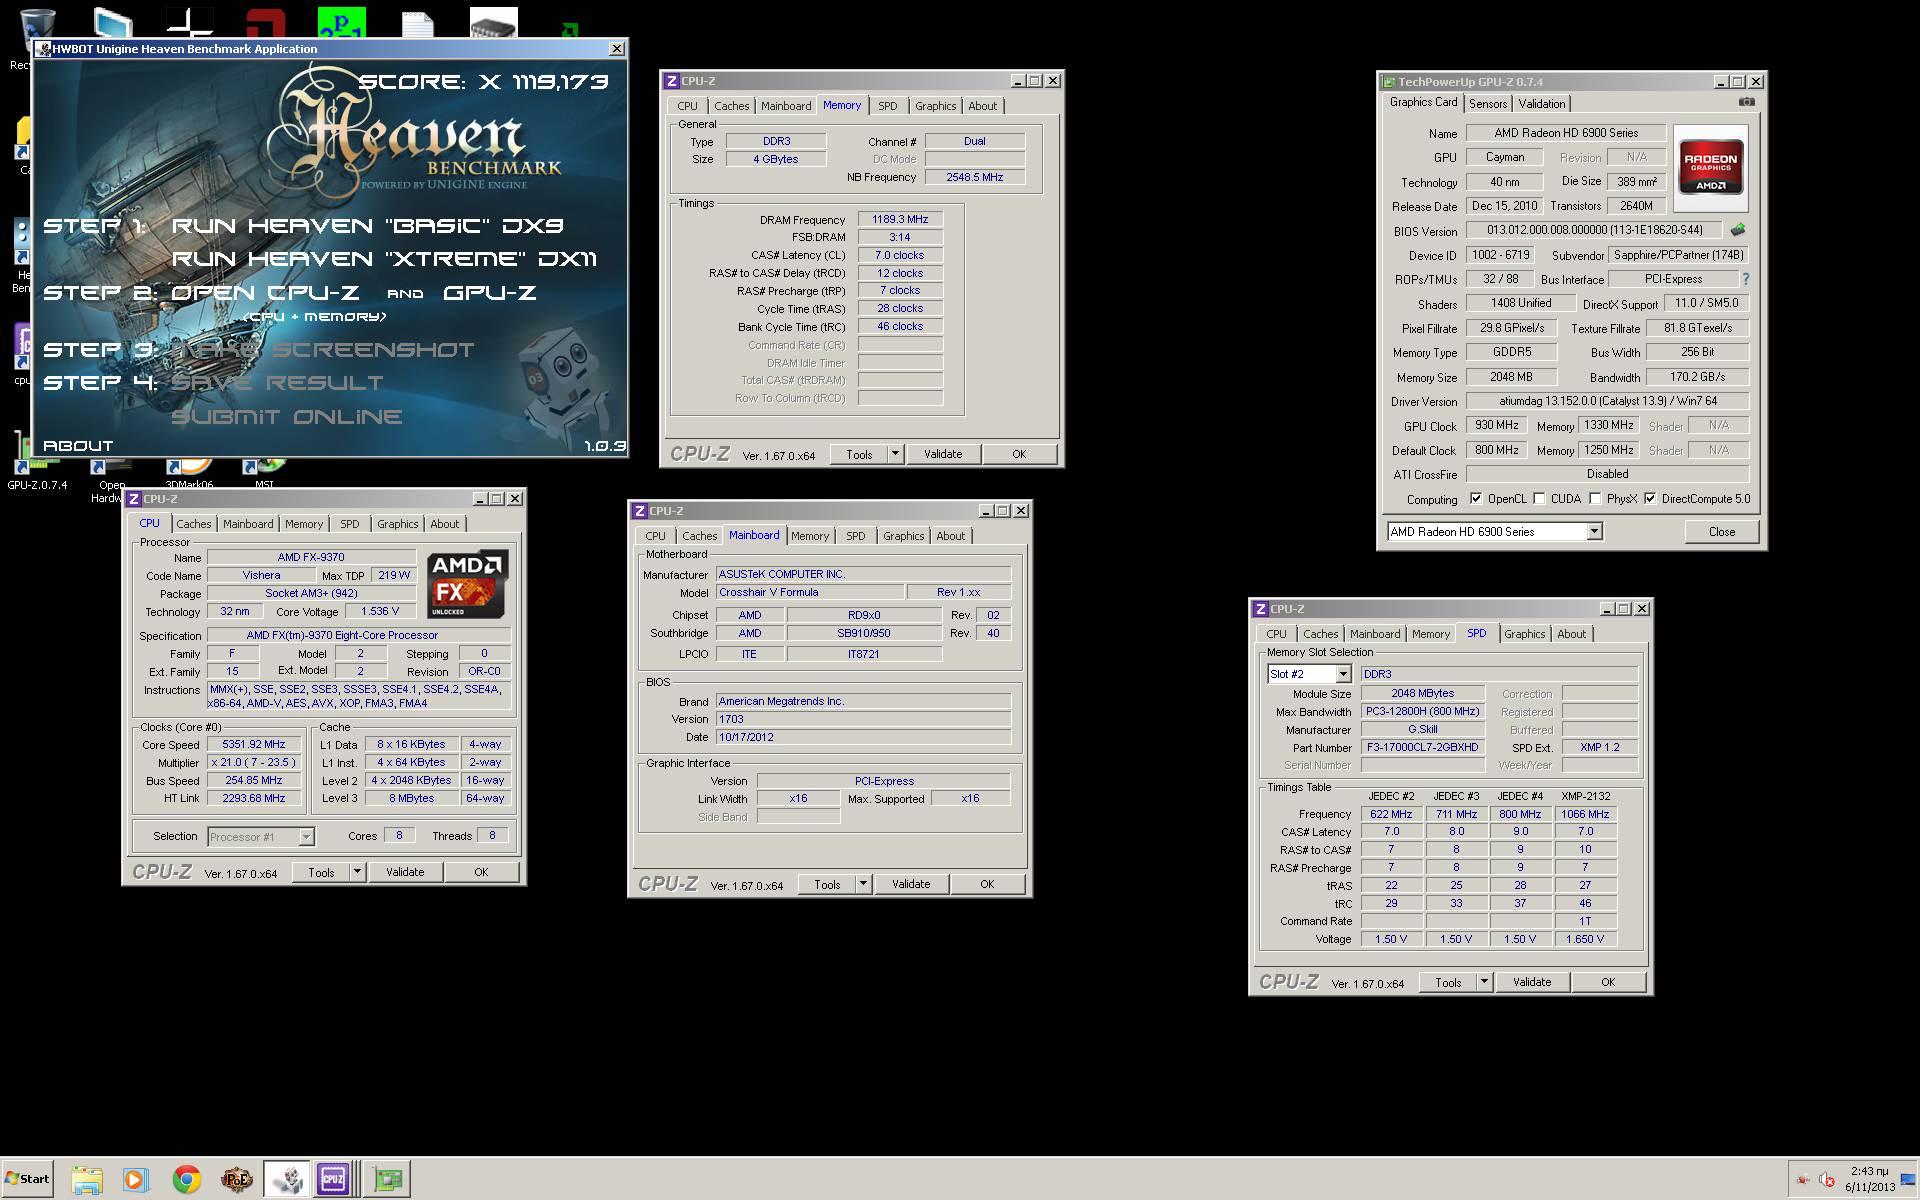
Task: Toggle the PhysX checkbox
Action: [x=1595, y=498]
